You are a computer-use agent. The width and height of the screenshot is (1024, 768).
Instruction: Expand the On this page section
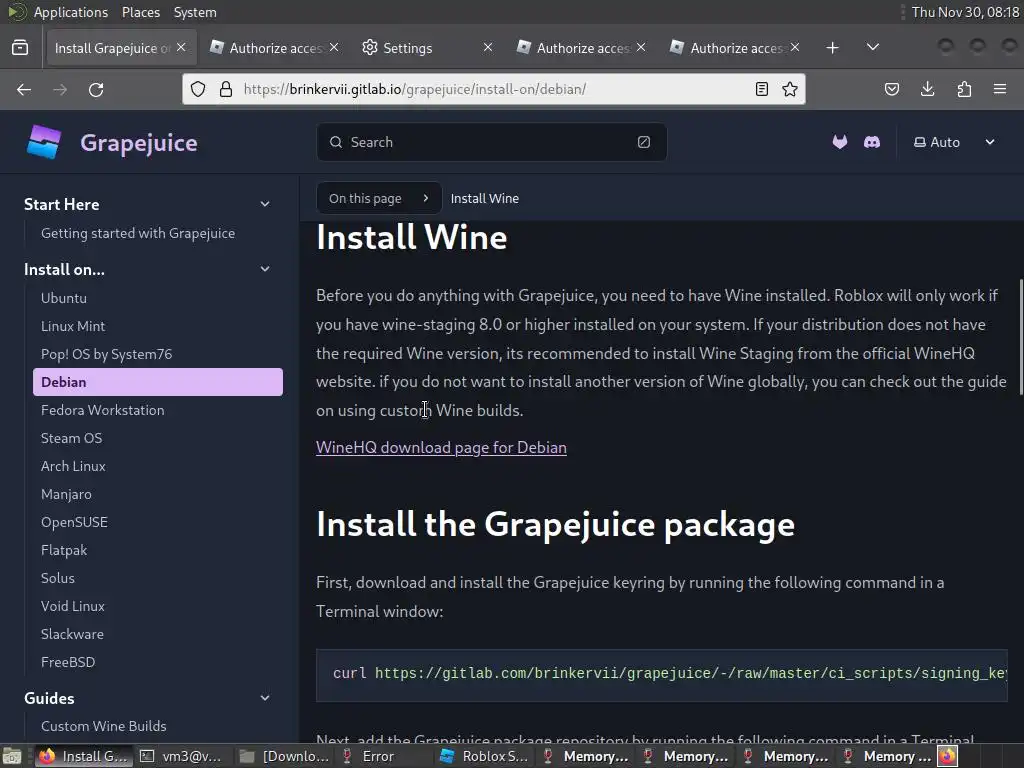click(379, 198)
